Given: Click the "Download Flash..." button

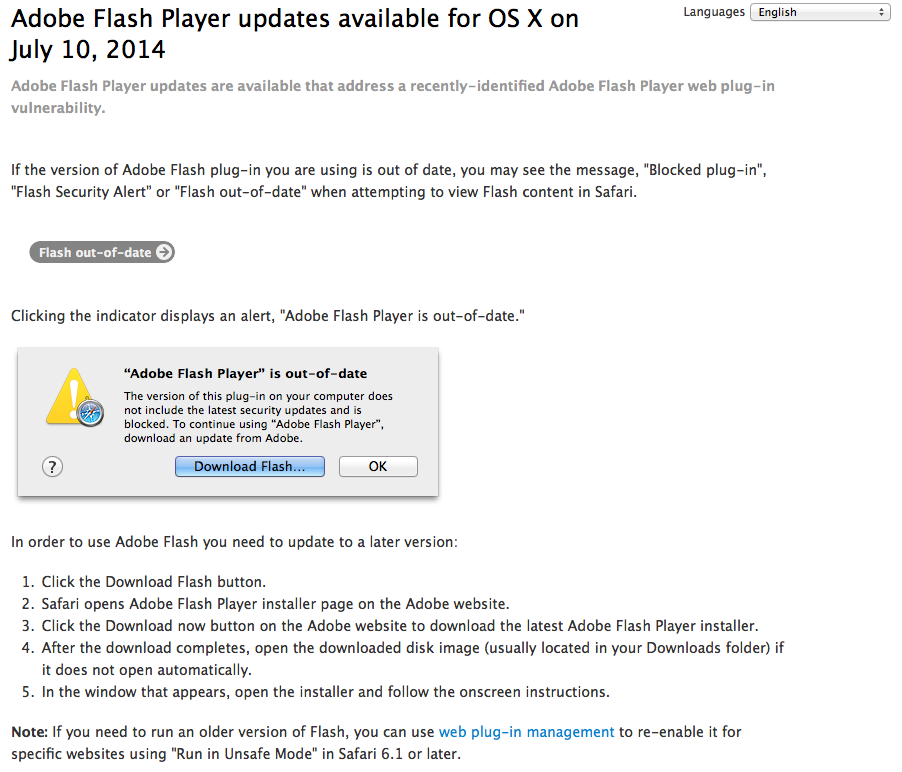Looking at the screenshot, I should [x=250, y=467].
